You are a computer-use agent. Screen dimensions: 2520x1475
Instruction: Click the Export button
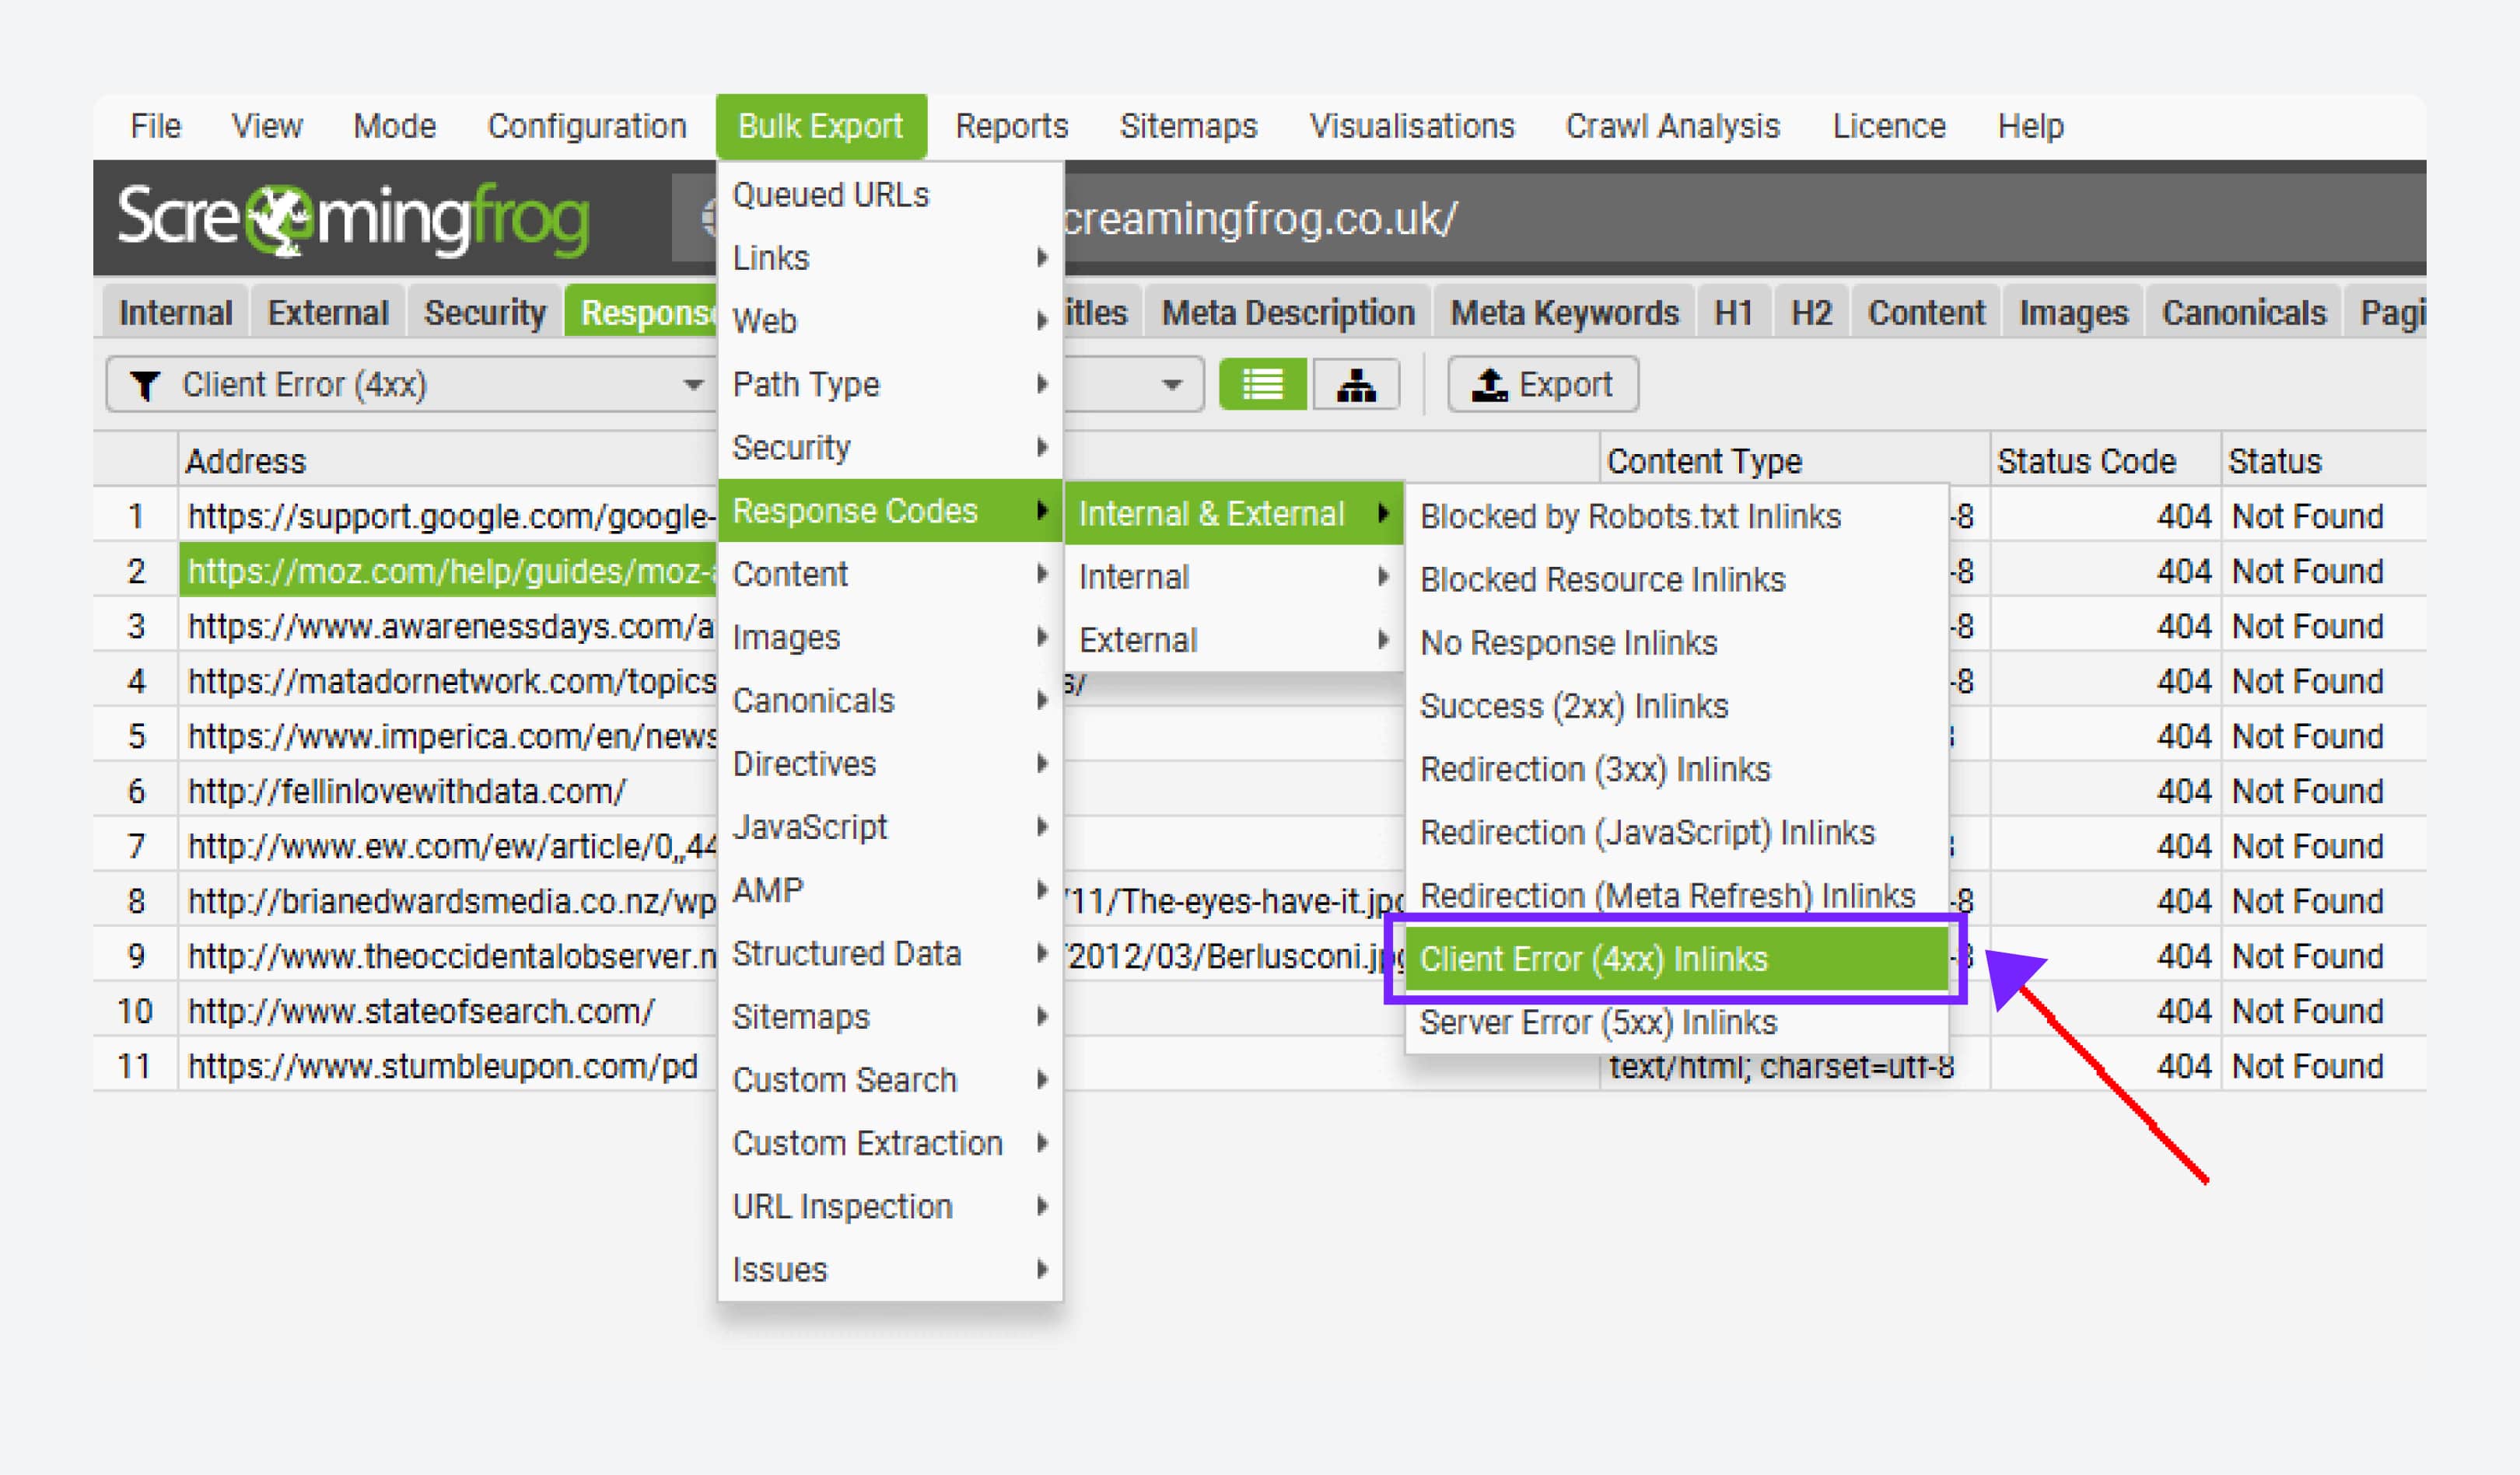pos(1542,384)
